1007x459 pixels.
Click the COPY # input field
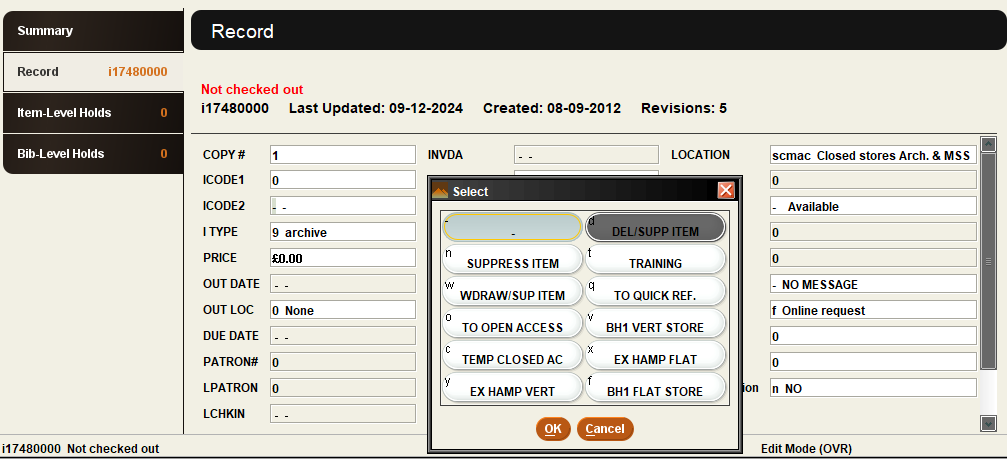(x=341, y=155)
